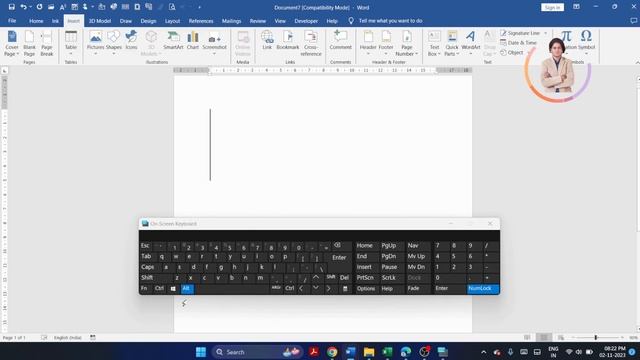Screen dimensions: 640x360
Task: Redo the last action
Action: (x=39, y=7)
